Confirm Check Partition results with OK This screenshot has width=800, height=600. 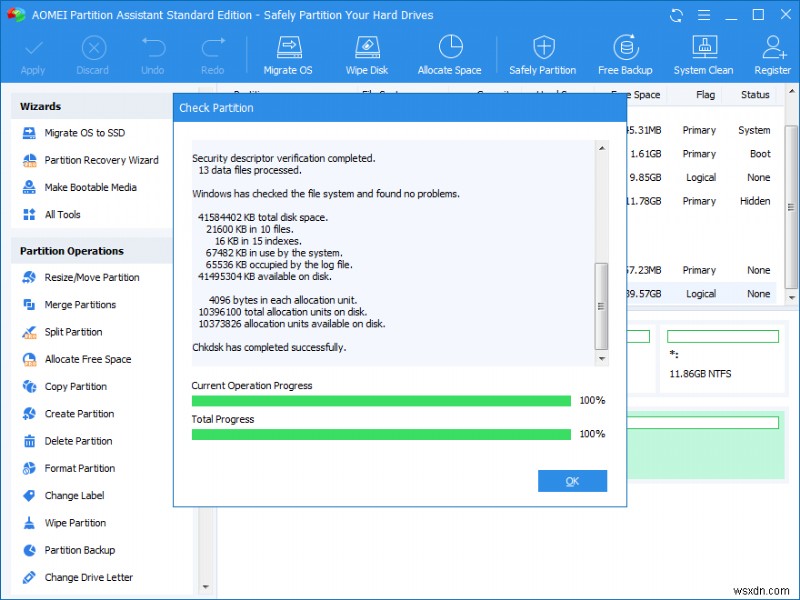572,481
